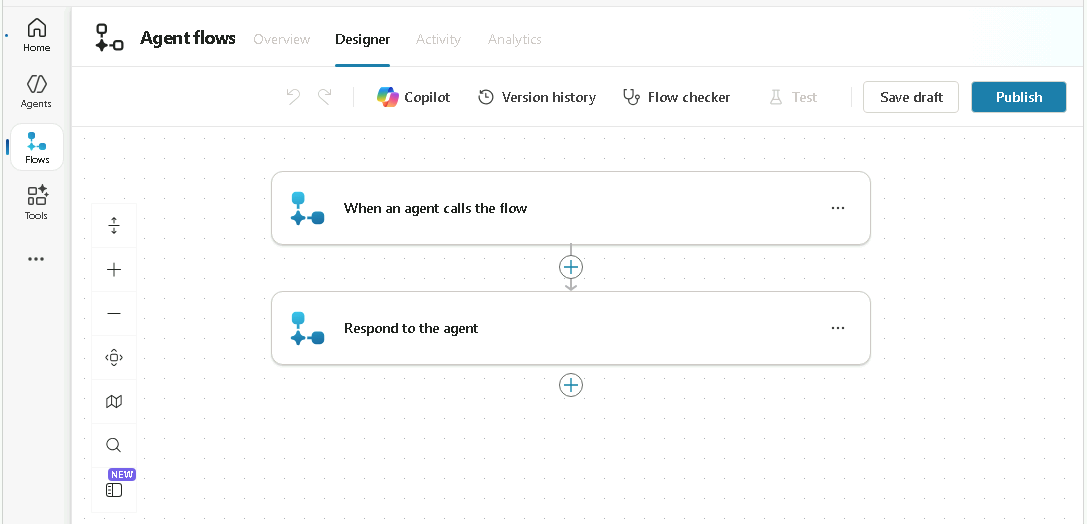Collapse or expand all actions on canvas
Viewport: 1087px width, 524px height.
tap(114, 225)
